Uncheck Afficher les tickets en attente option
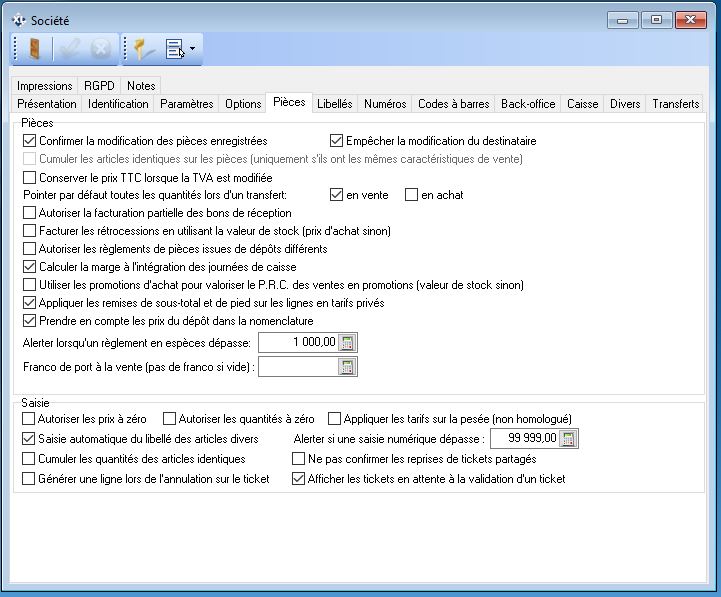Viewport: 721px width, 597px height. point(298,479)
